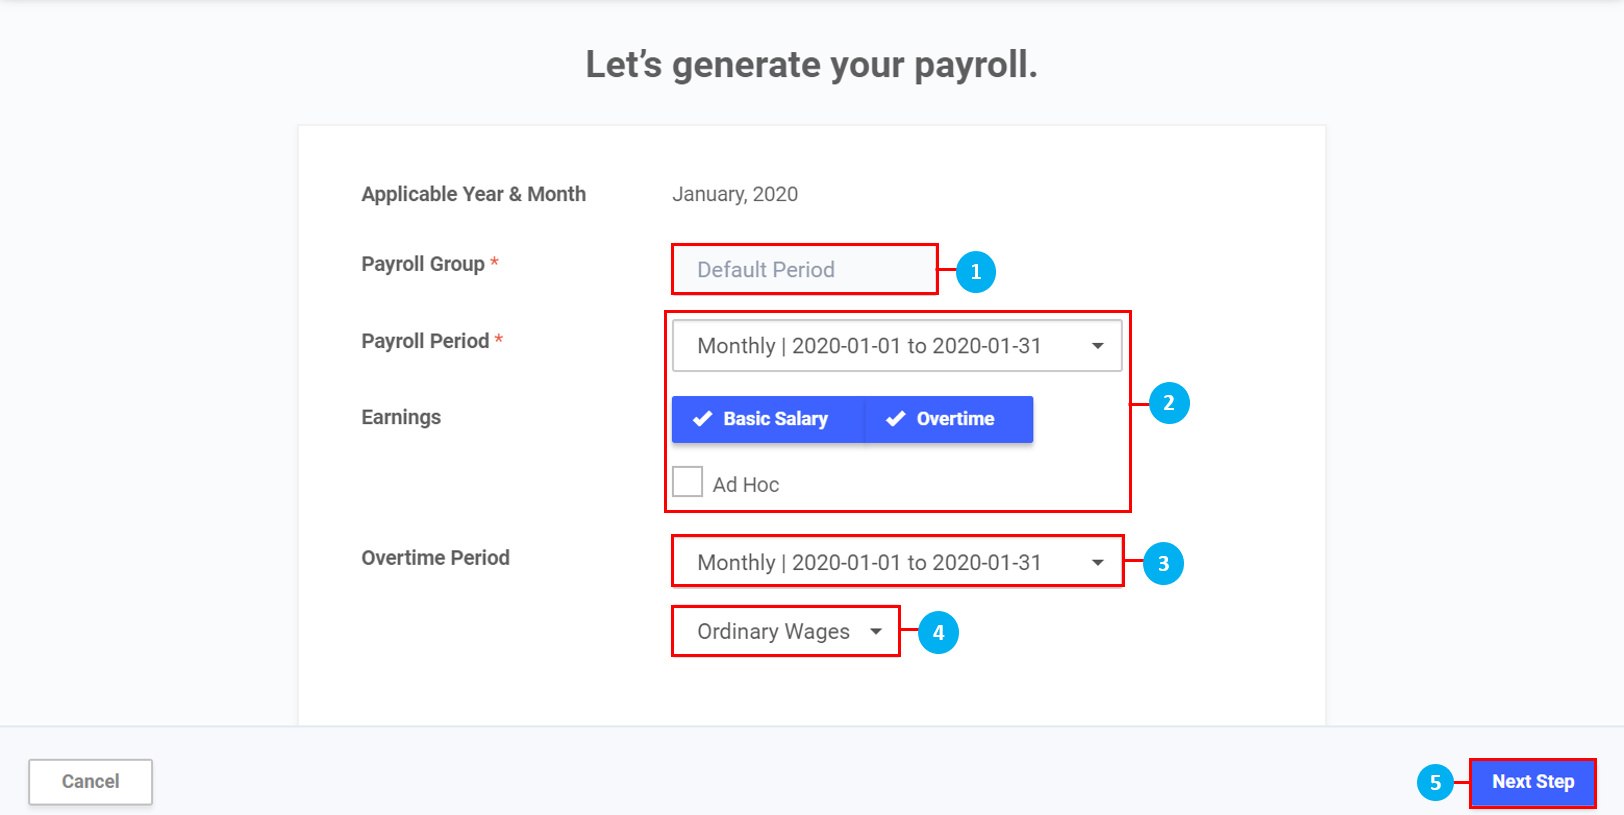
Task: Open the Ordinary Wages dropdown
Action: 787,632
